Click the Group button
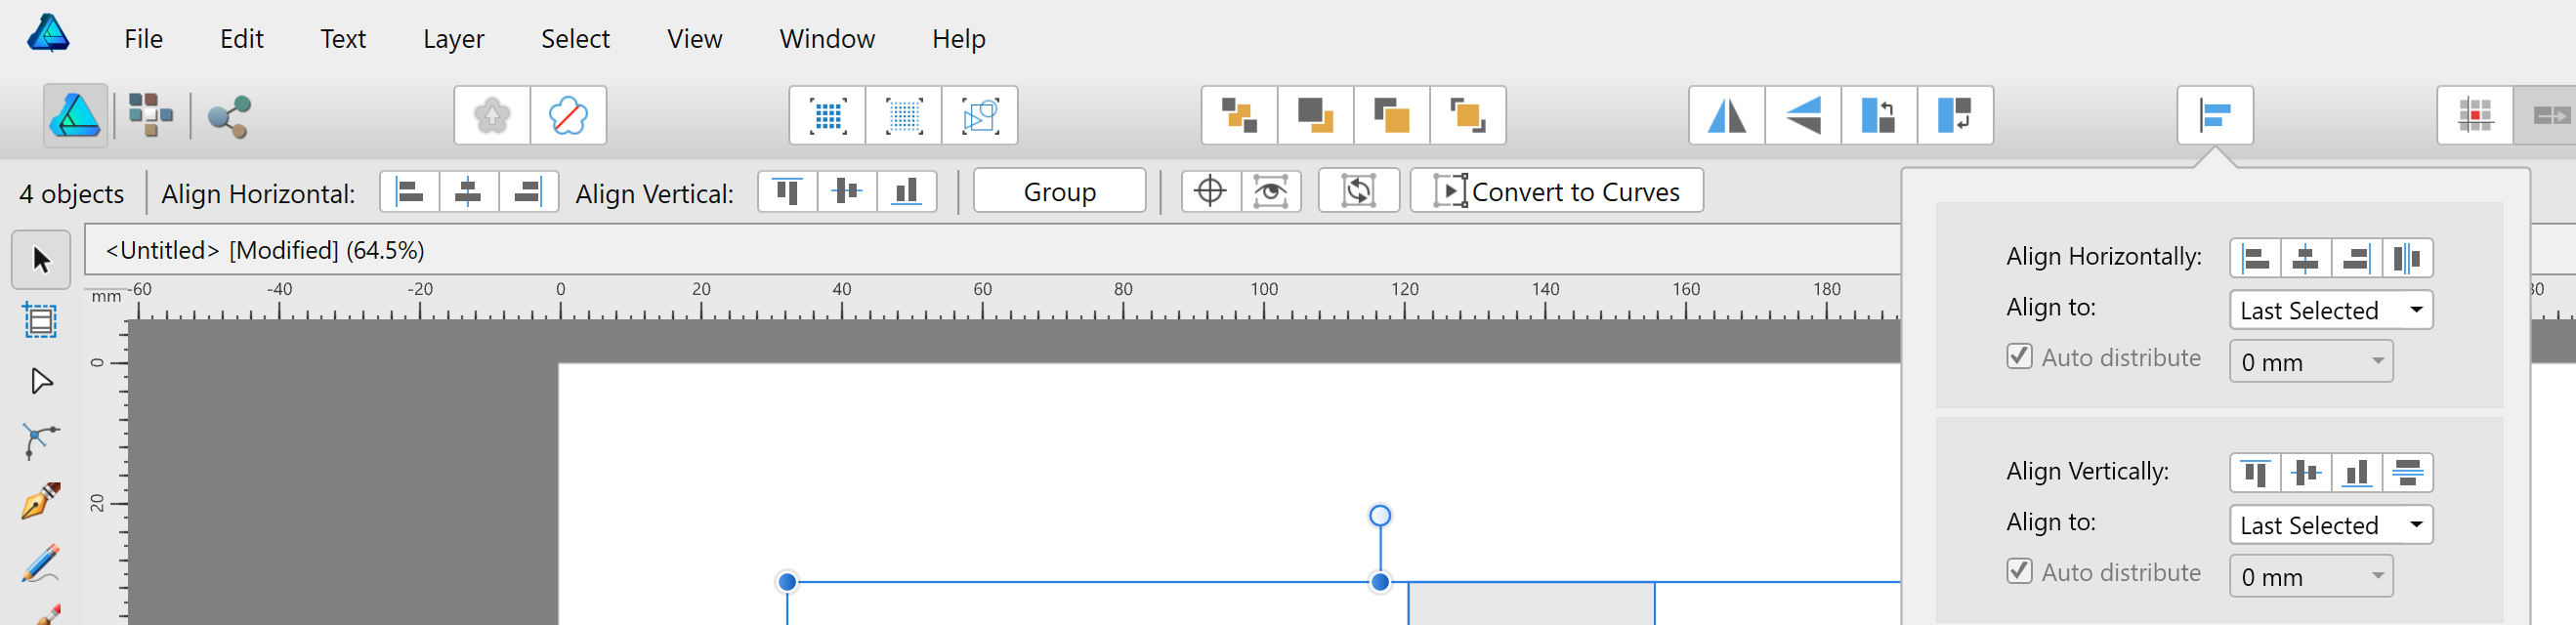Image resolution: width=2576 pixels, height=625 pixels. coord(1059,191)
